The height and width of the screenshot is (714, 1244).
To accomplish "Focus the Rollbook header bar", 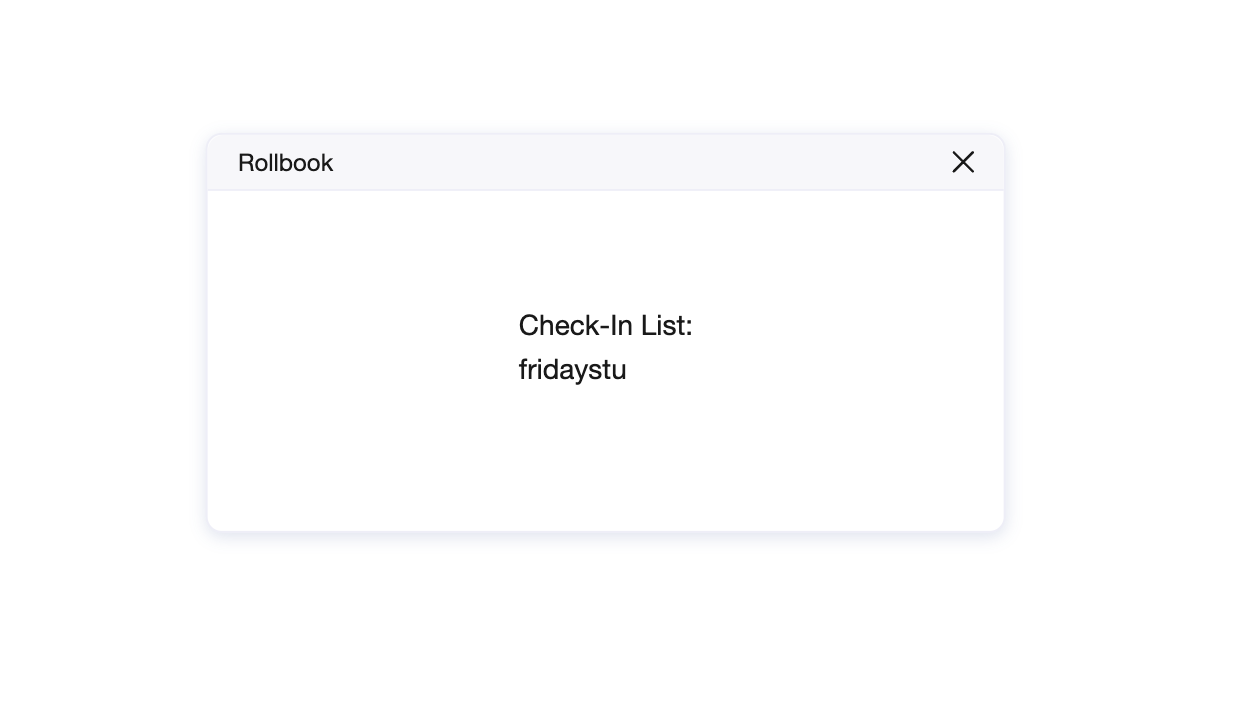I will (x=605, y=162).
